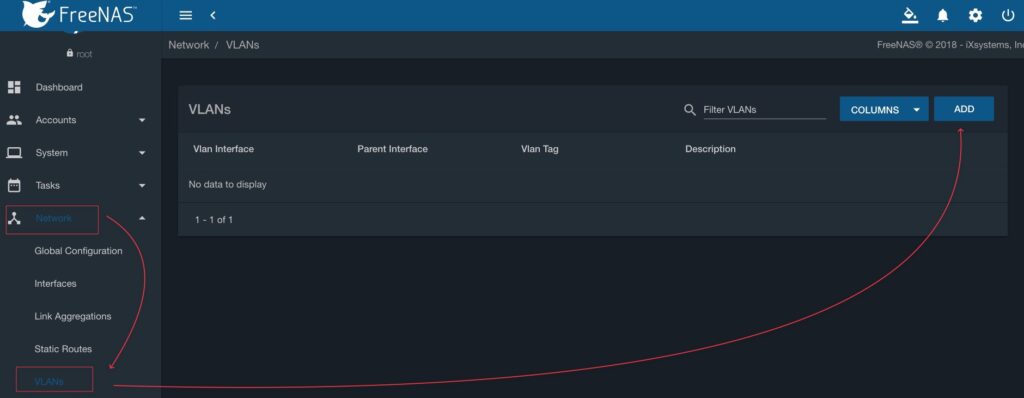
Task: Click the search magnifier icon
Action: pos(690,110)
